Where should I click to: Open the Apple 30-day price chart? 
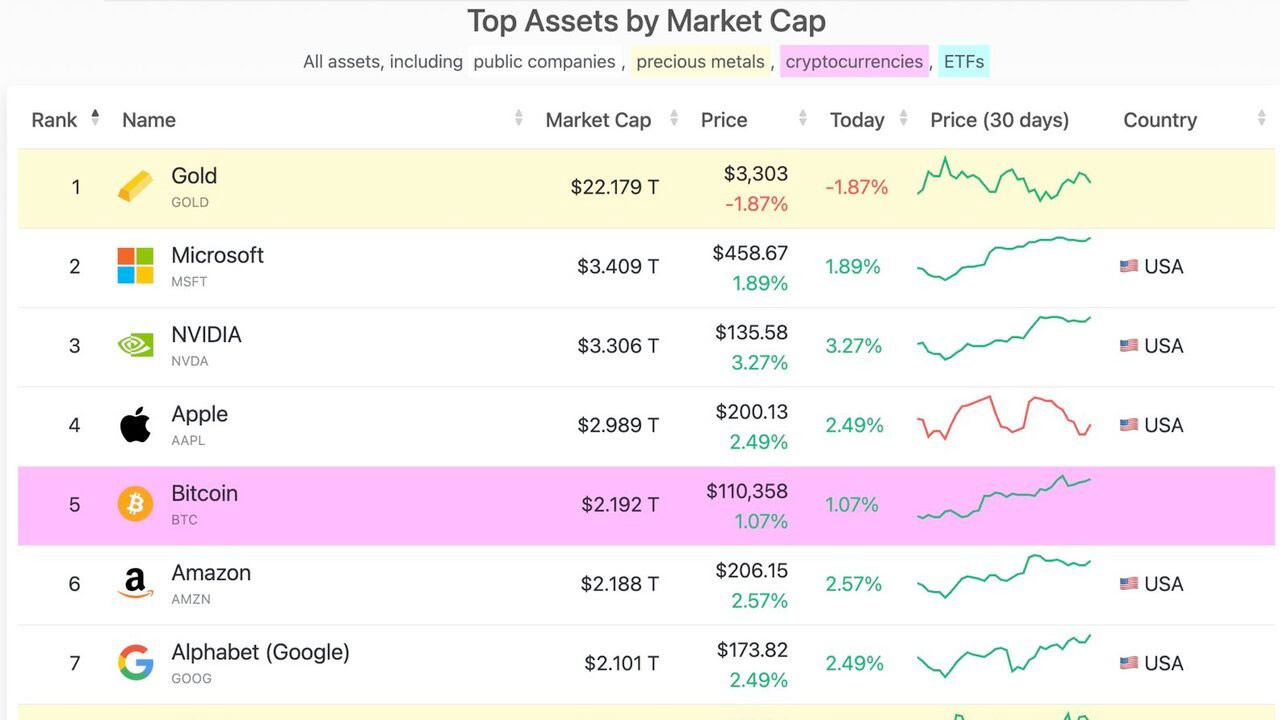click(1004, 416)
